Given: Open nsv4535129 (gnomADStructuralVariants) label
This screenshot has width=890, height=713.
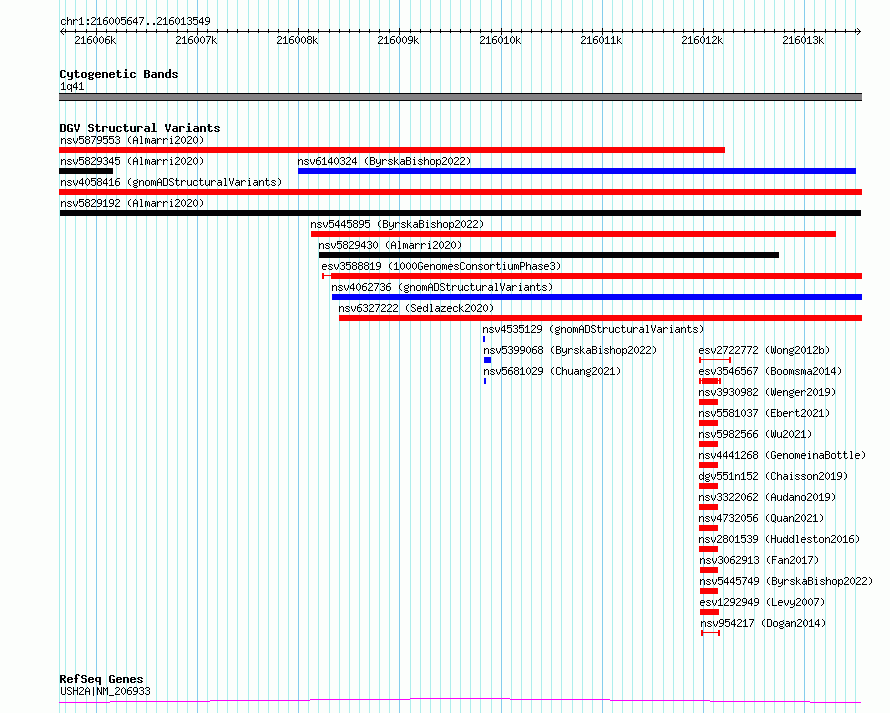Looking at the screenshot, I should coord(593,329).
